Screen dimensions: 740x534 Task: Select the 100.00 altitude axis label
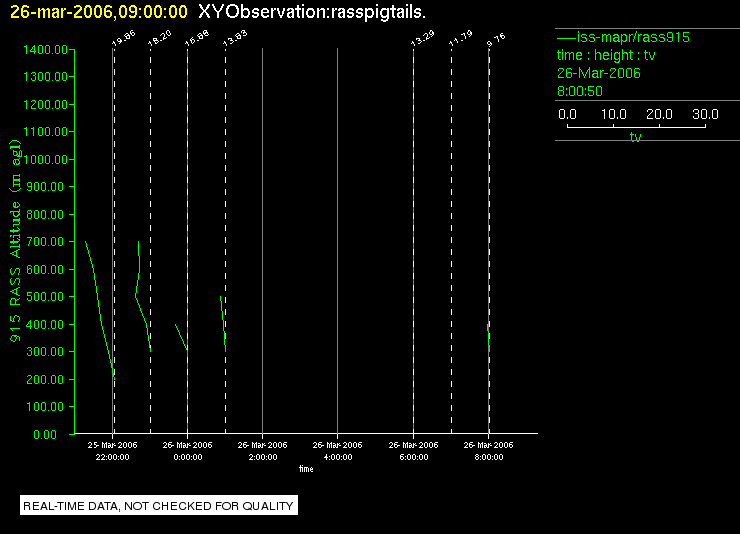click(x=45, y=407)
